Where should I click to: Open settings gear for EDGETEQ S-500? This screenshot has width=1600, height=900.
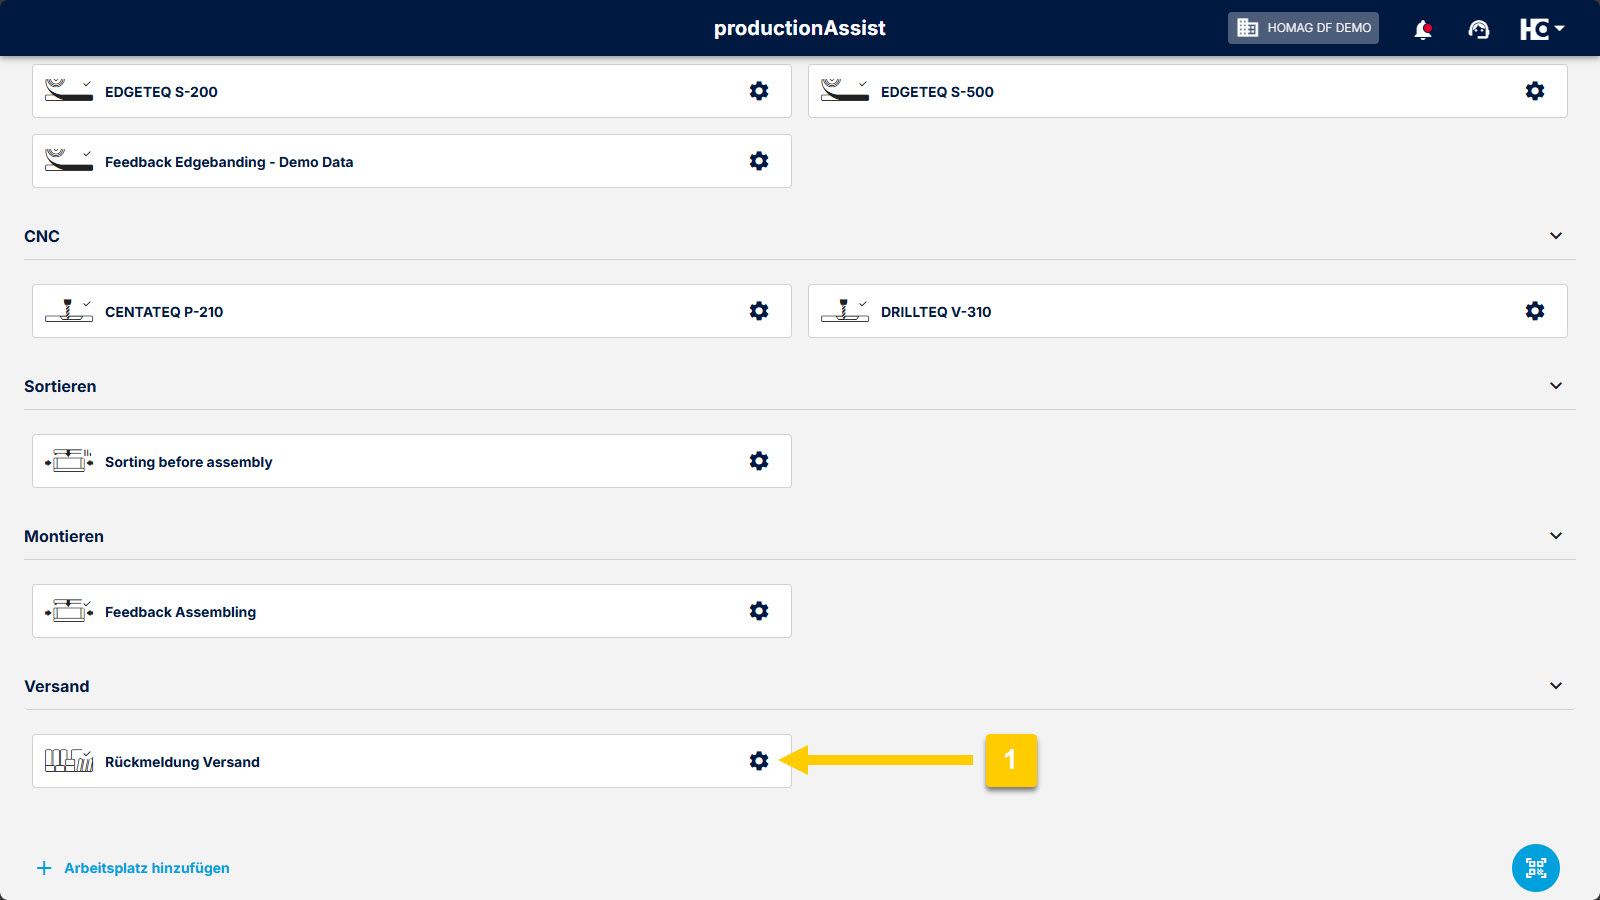coord(1535,91)
